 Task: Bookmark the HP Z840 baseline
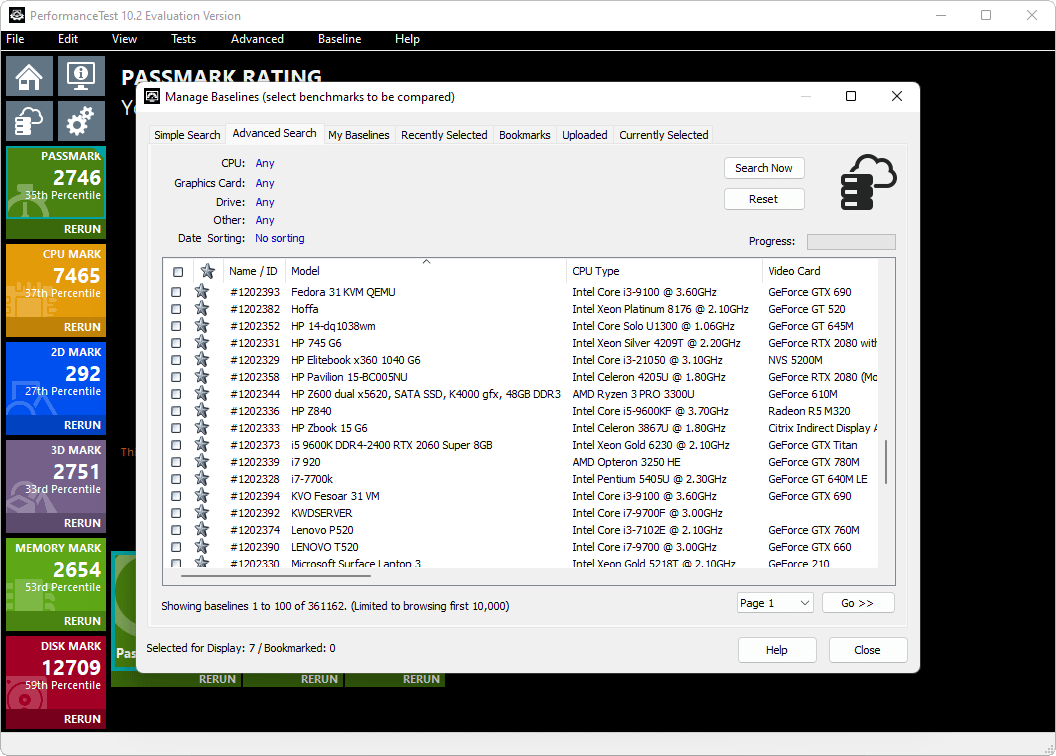pos(201,411)
